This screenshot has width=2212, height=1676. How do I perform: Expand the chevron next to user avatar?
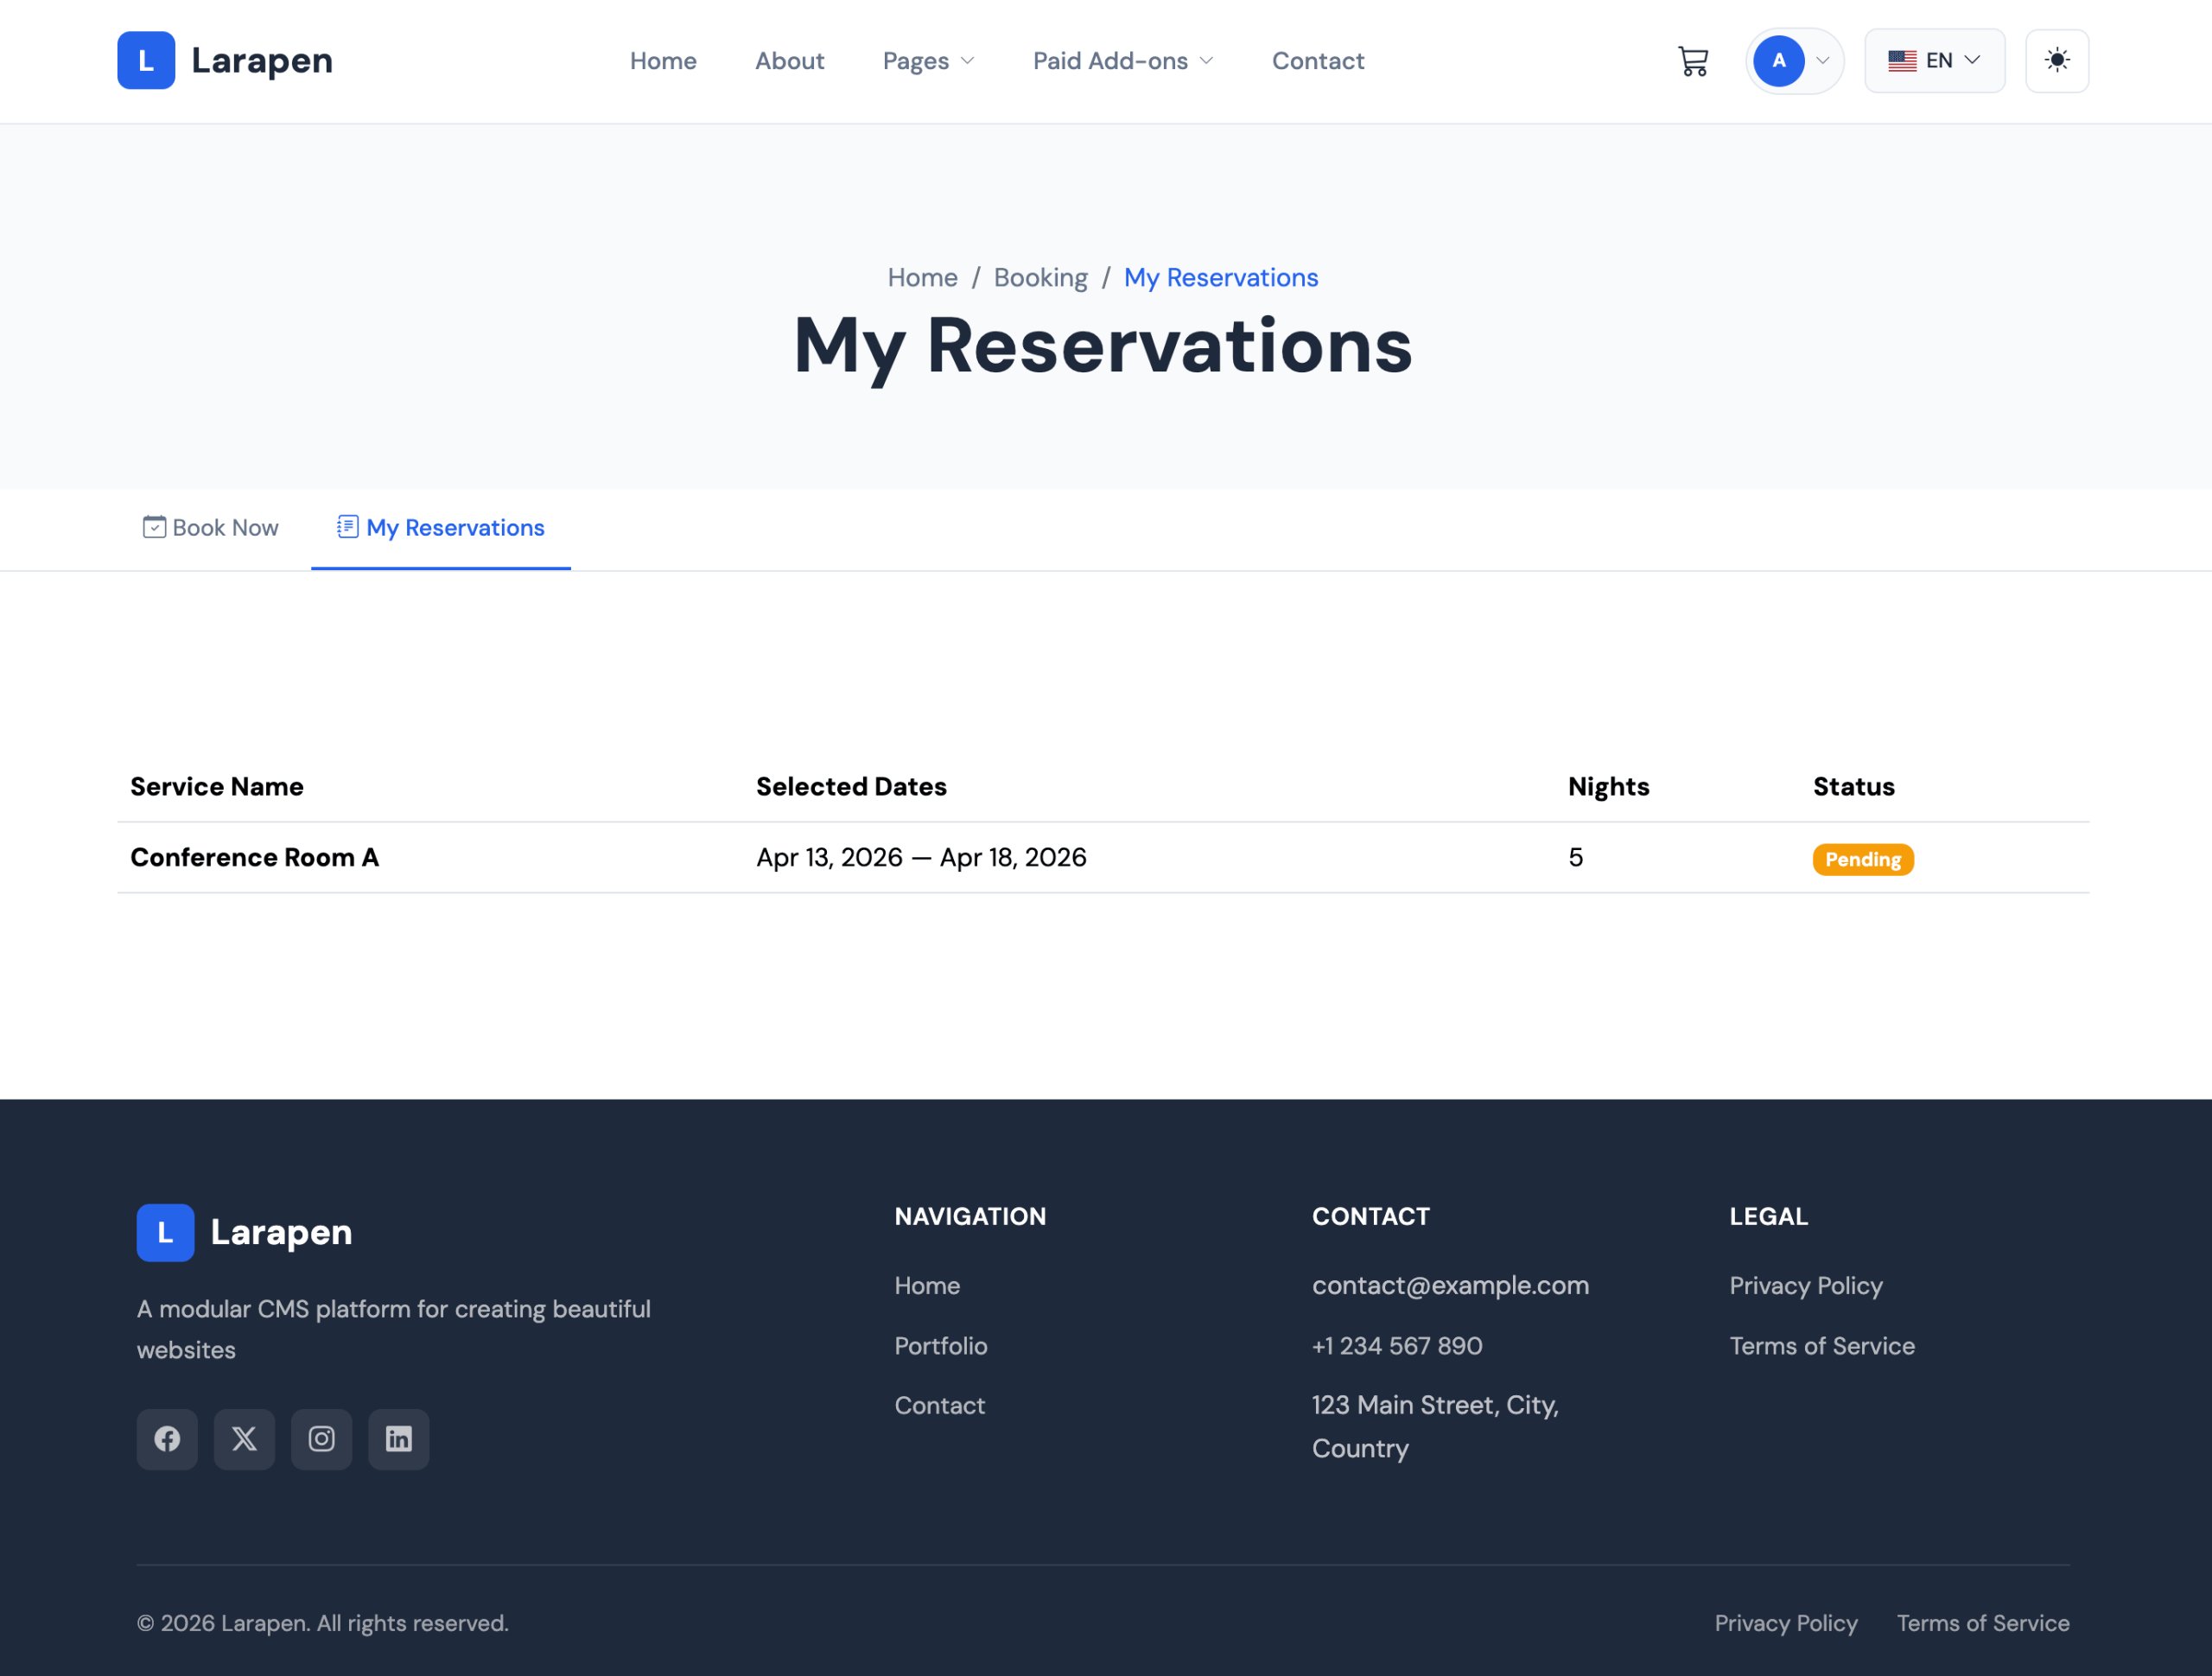pos(1822,61)
